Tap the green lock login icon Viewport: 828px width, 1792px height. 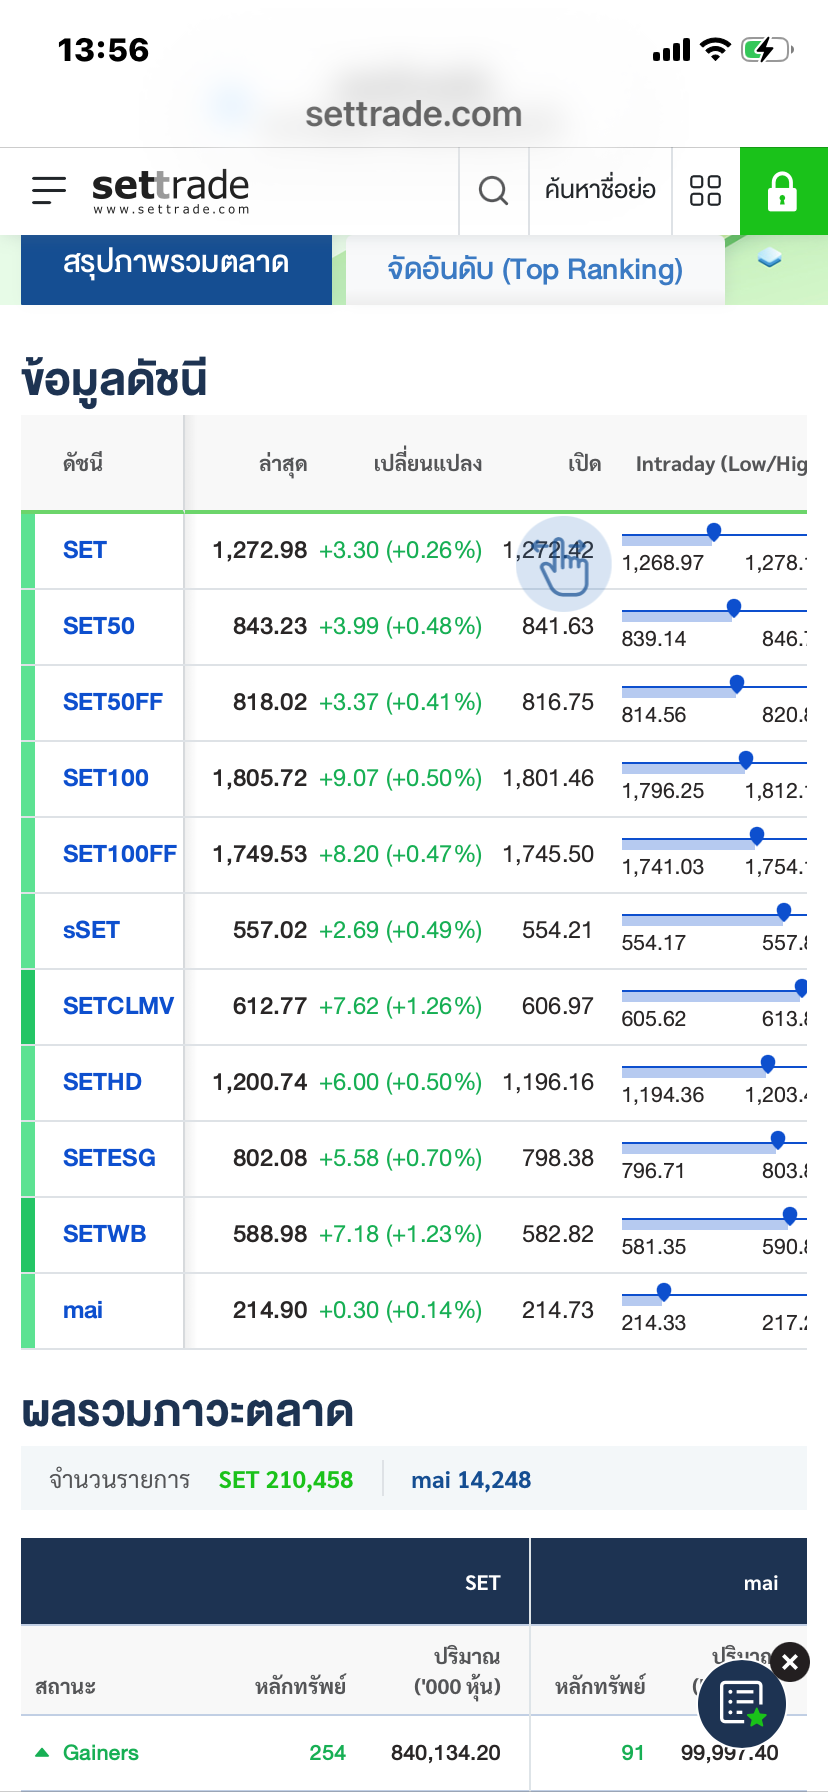coord(782,190)
